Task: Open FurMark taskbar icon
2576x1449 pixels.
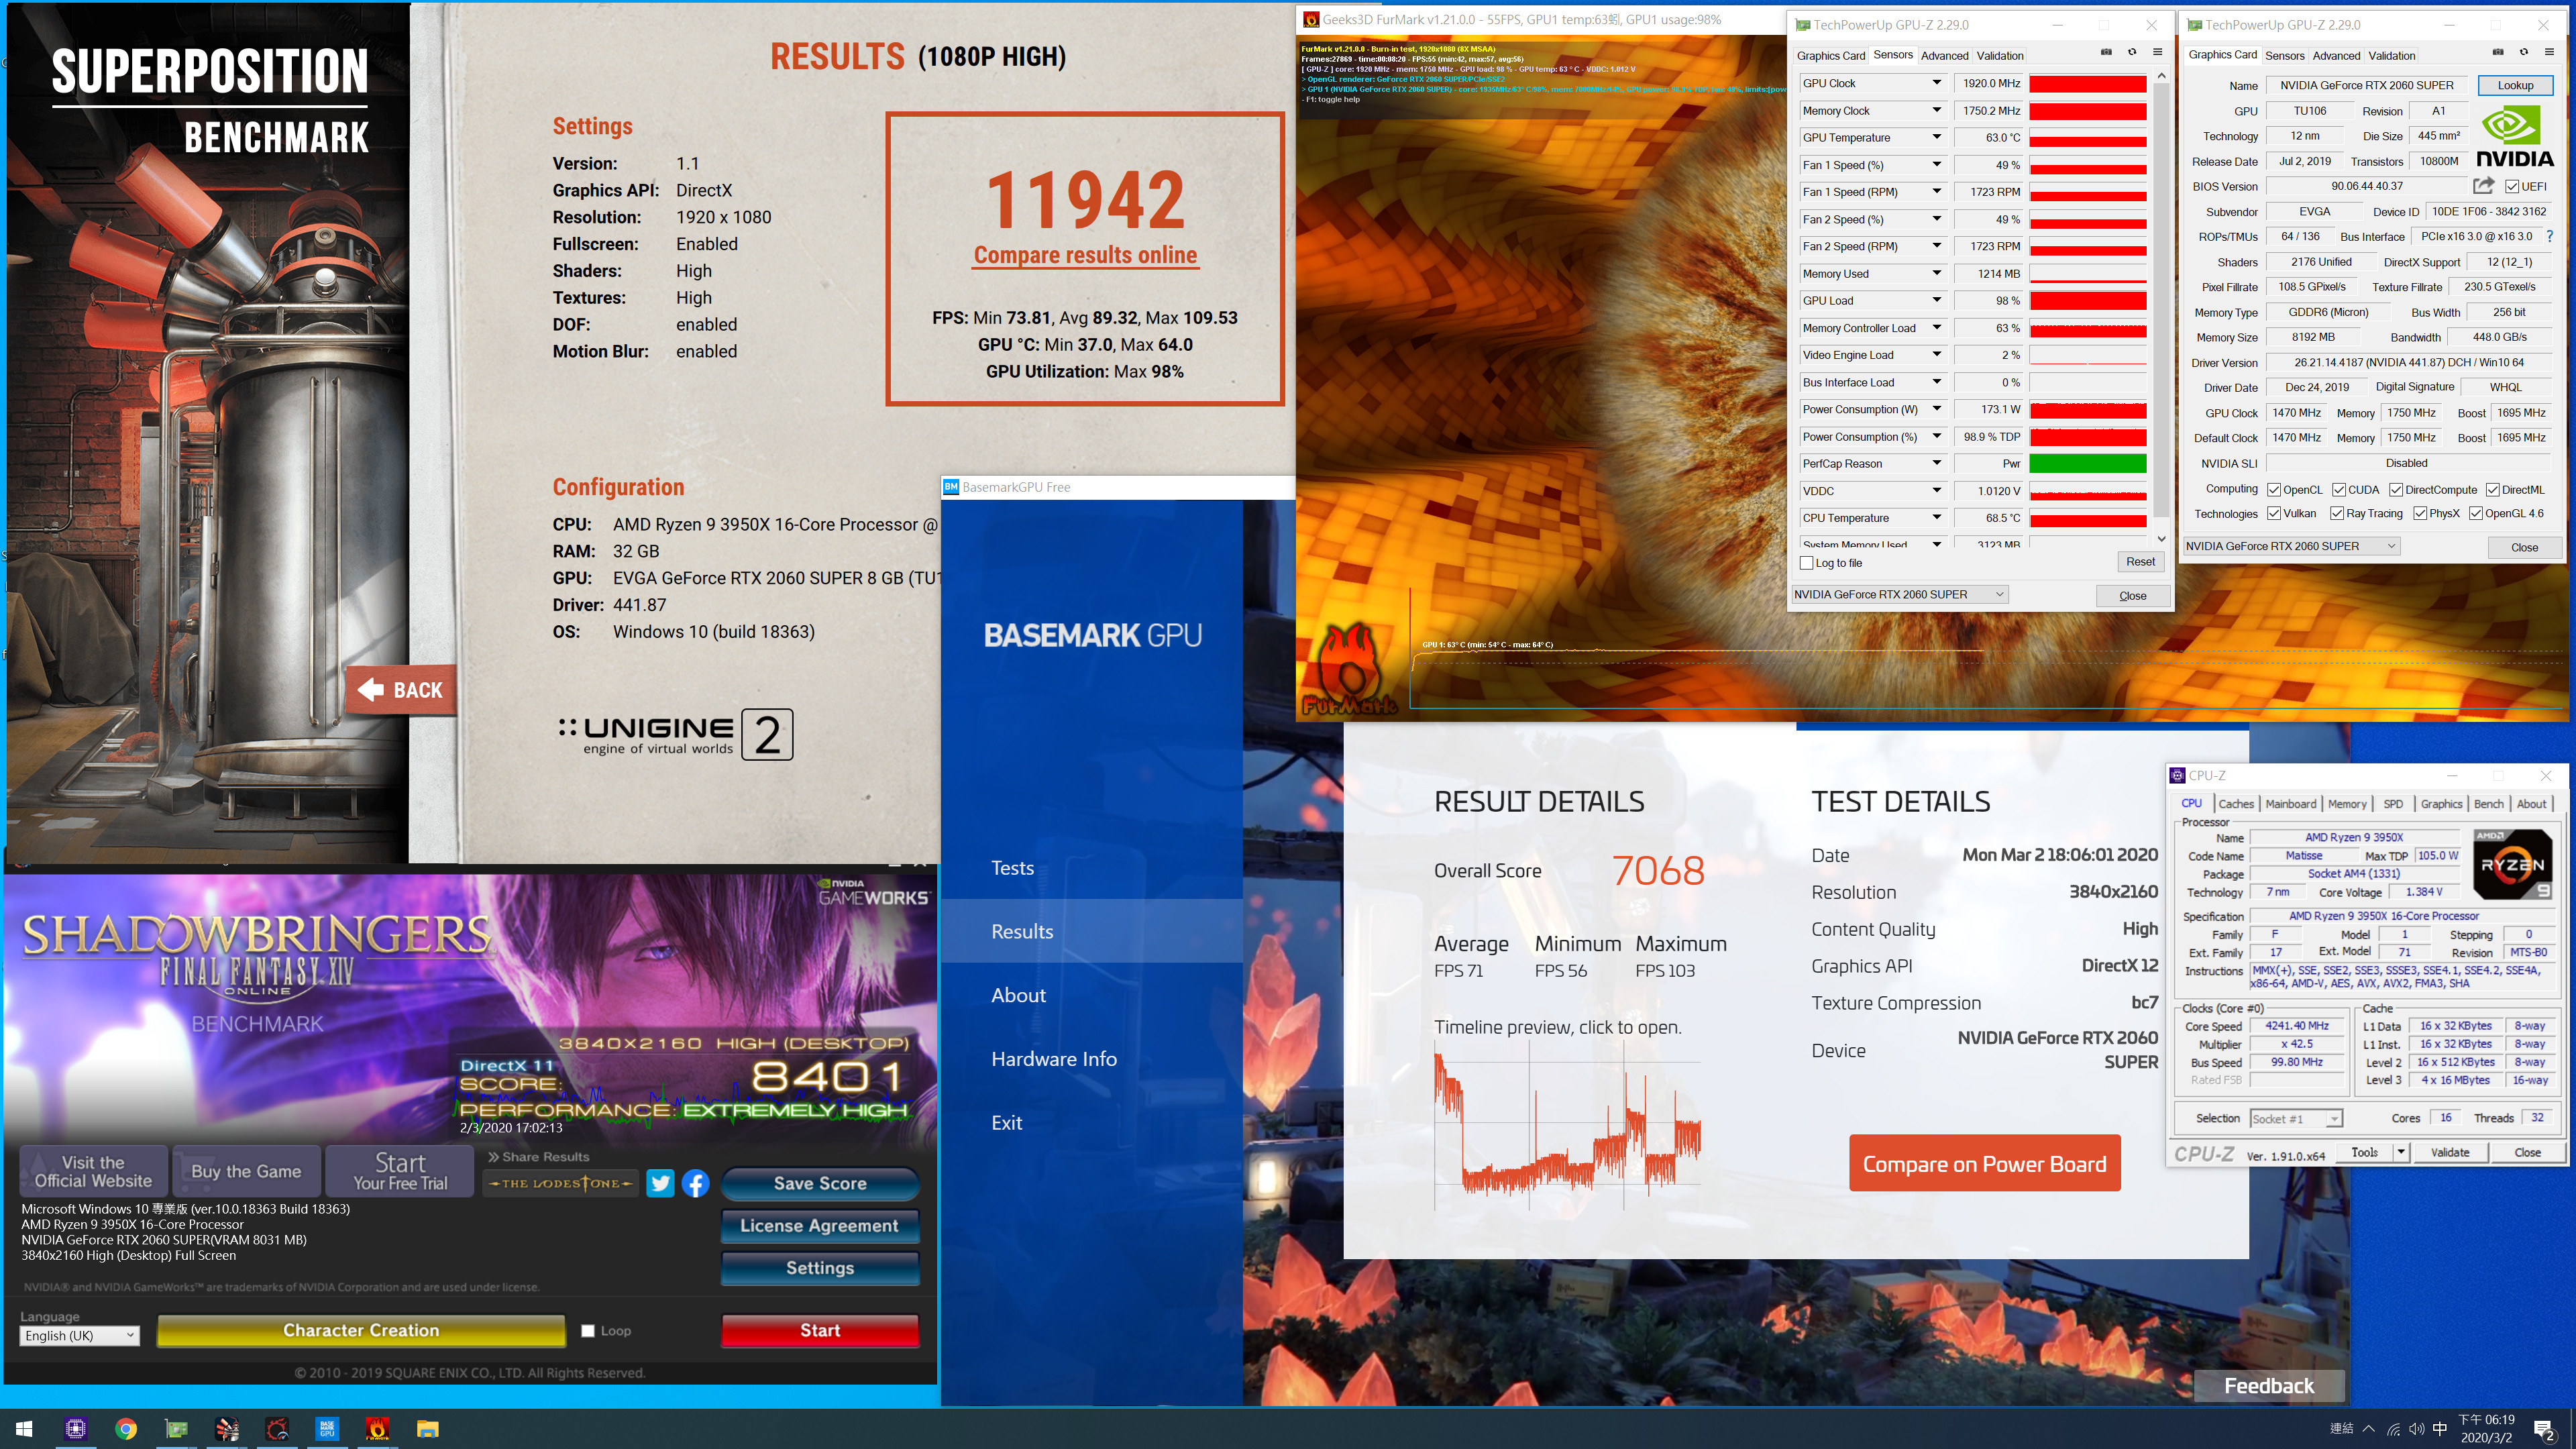Action: (377, 1429)
